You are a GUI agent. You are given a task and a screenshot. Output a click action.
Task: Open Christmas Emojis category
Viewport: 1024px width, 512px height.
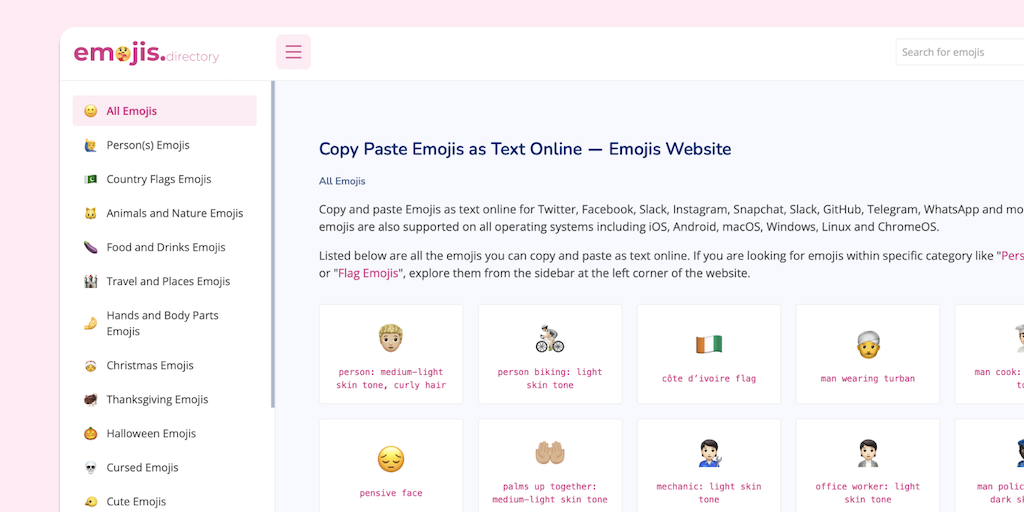point(165,365)
